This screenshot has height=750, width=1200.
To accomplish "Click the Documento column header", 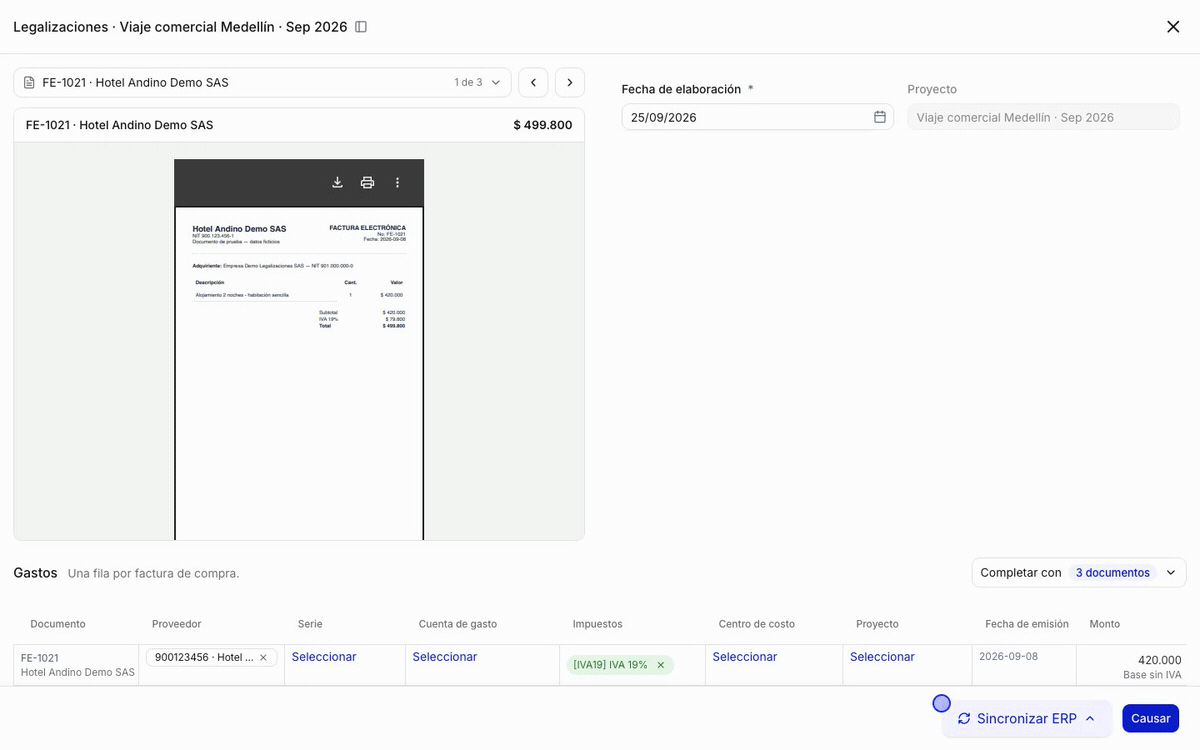I will pyautogui.click(x=58, y=624).
